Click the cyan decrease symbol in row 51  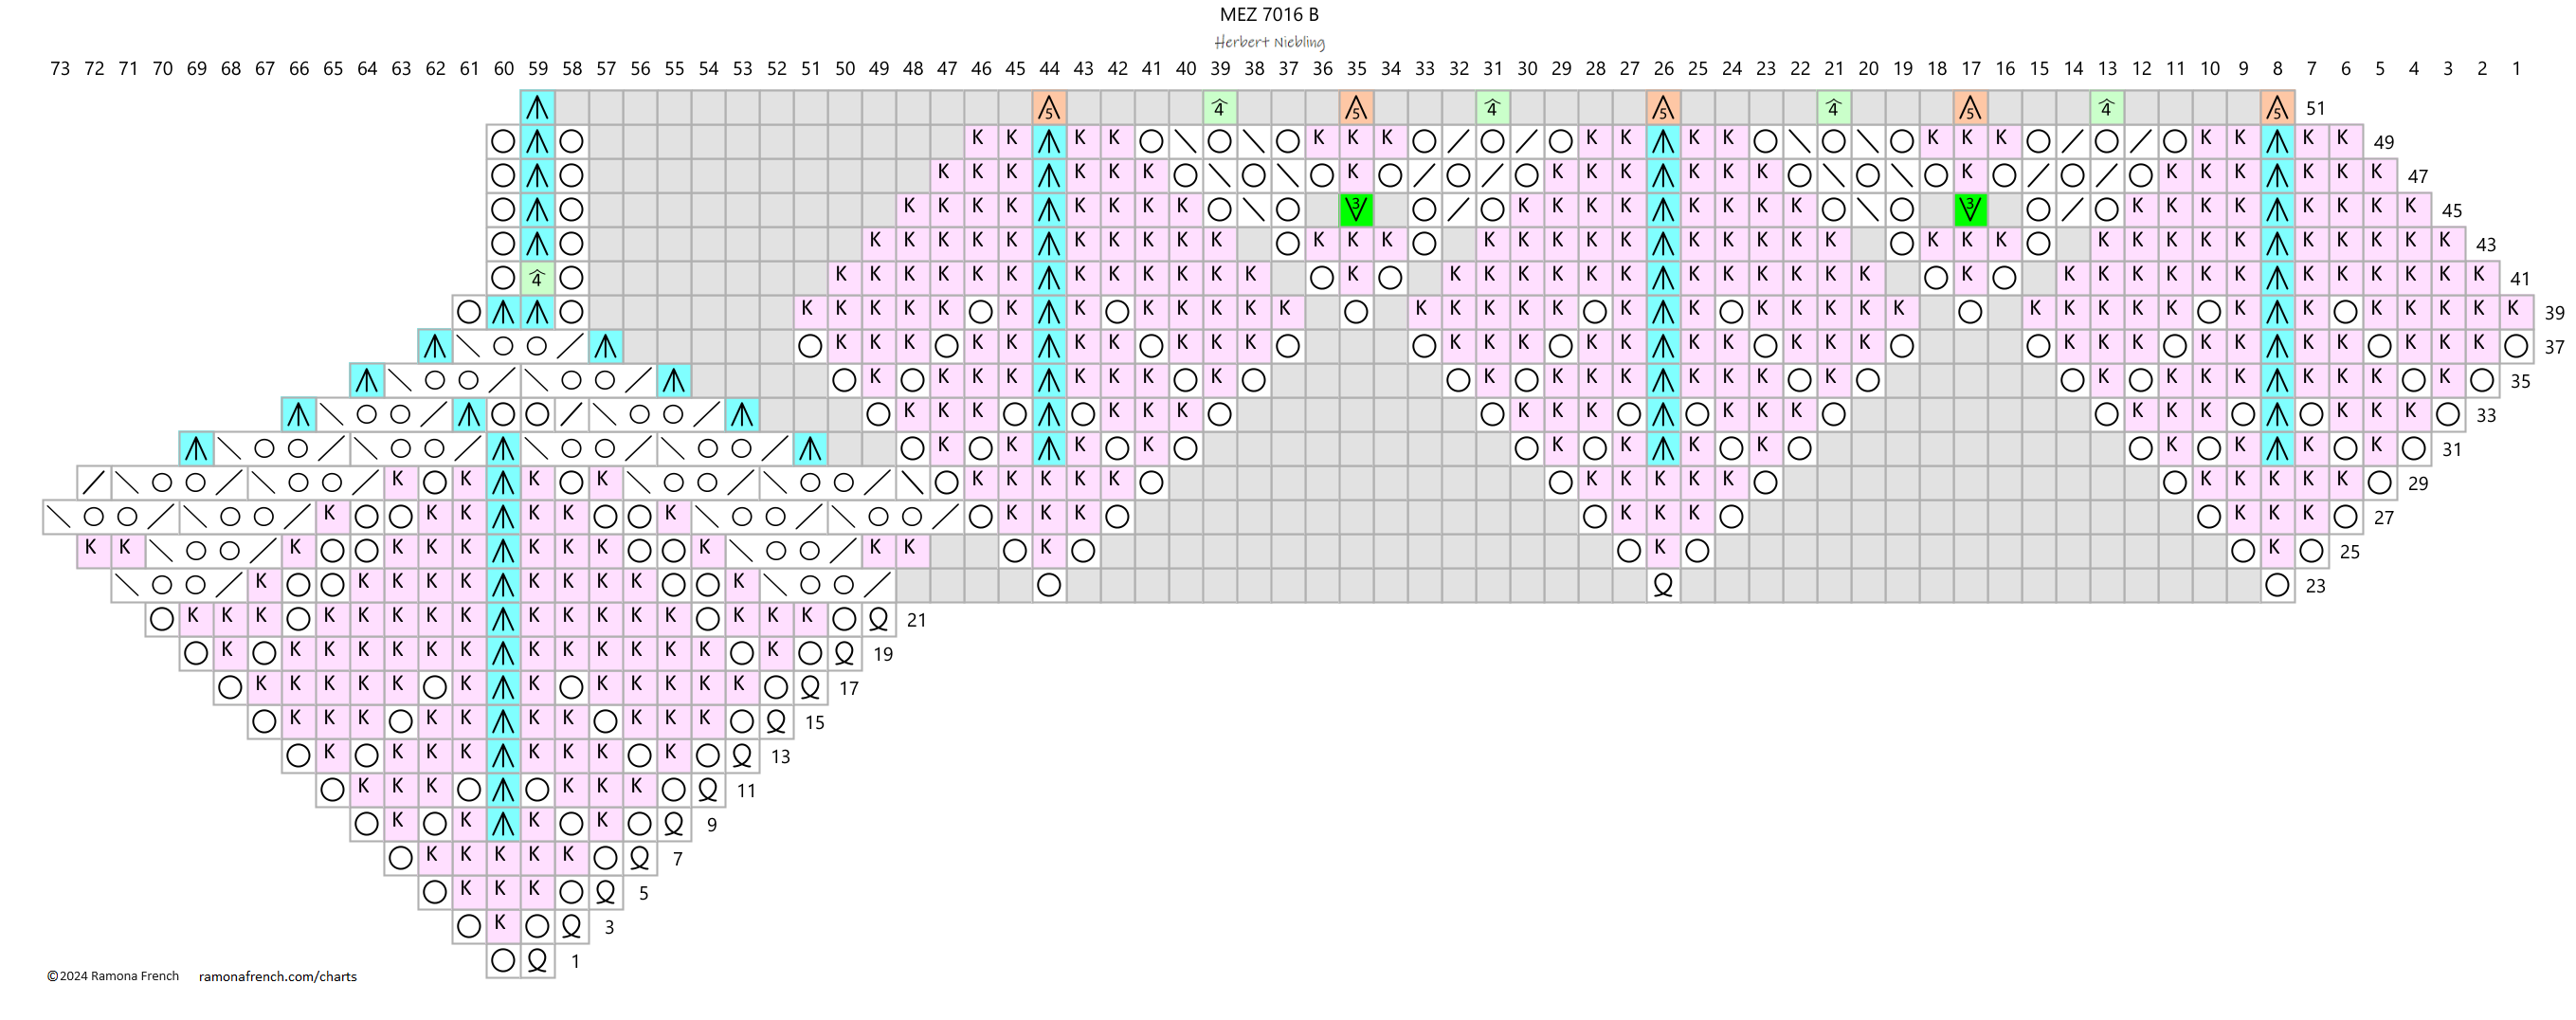537,107
